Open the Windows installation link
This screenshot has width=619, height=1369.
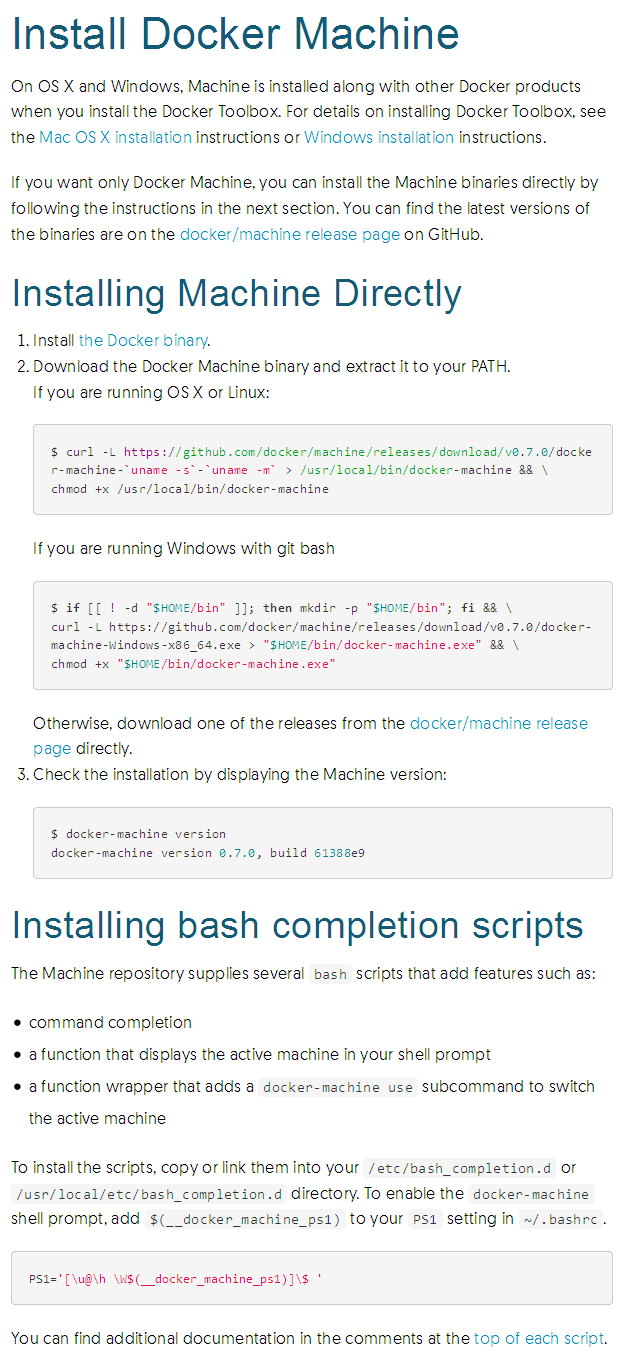tap(379, 137)
